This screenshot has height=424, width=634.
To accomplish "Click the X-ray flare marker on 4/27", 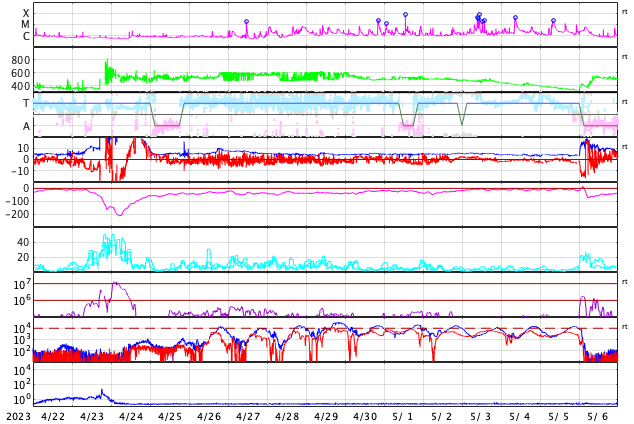I will tap(246, 21).
